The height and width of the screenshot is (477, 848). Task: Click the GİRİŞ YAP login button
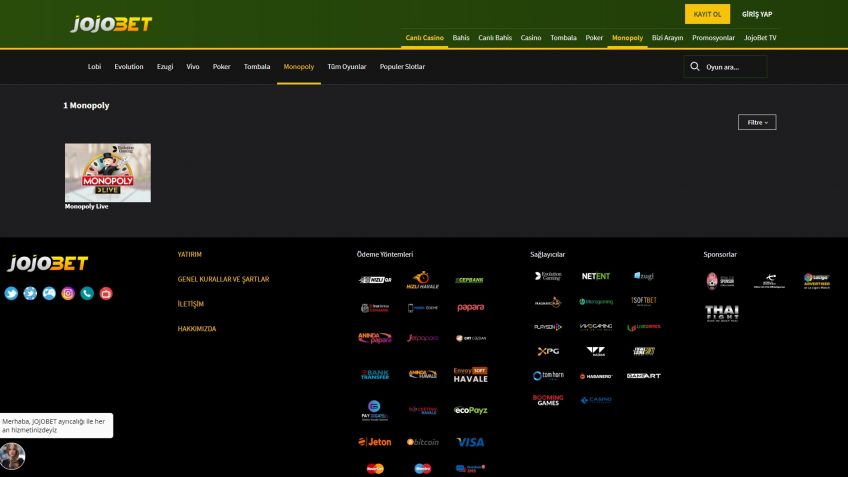pos(757,14)
